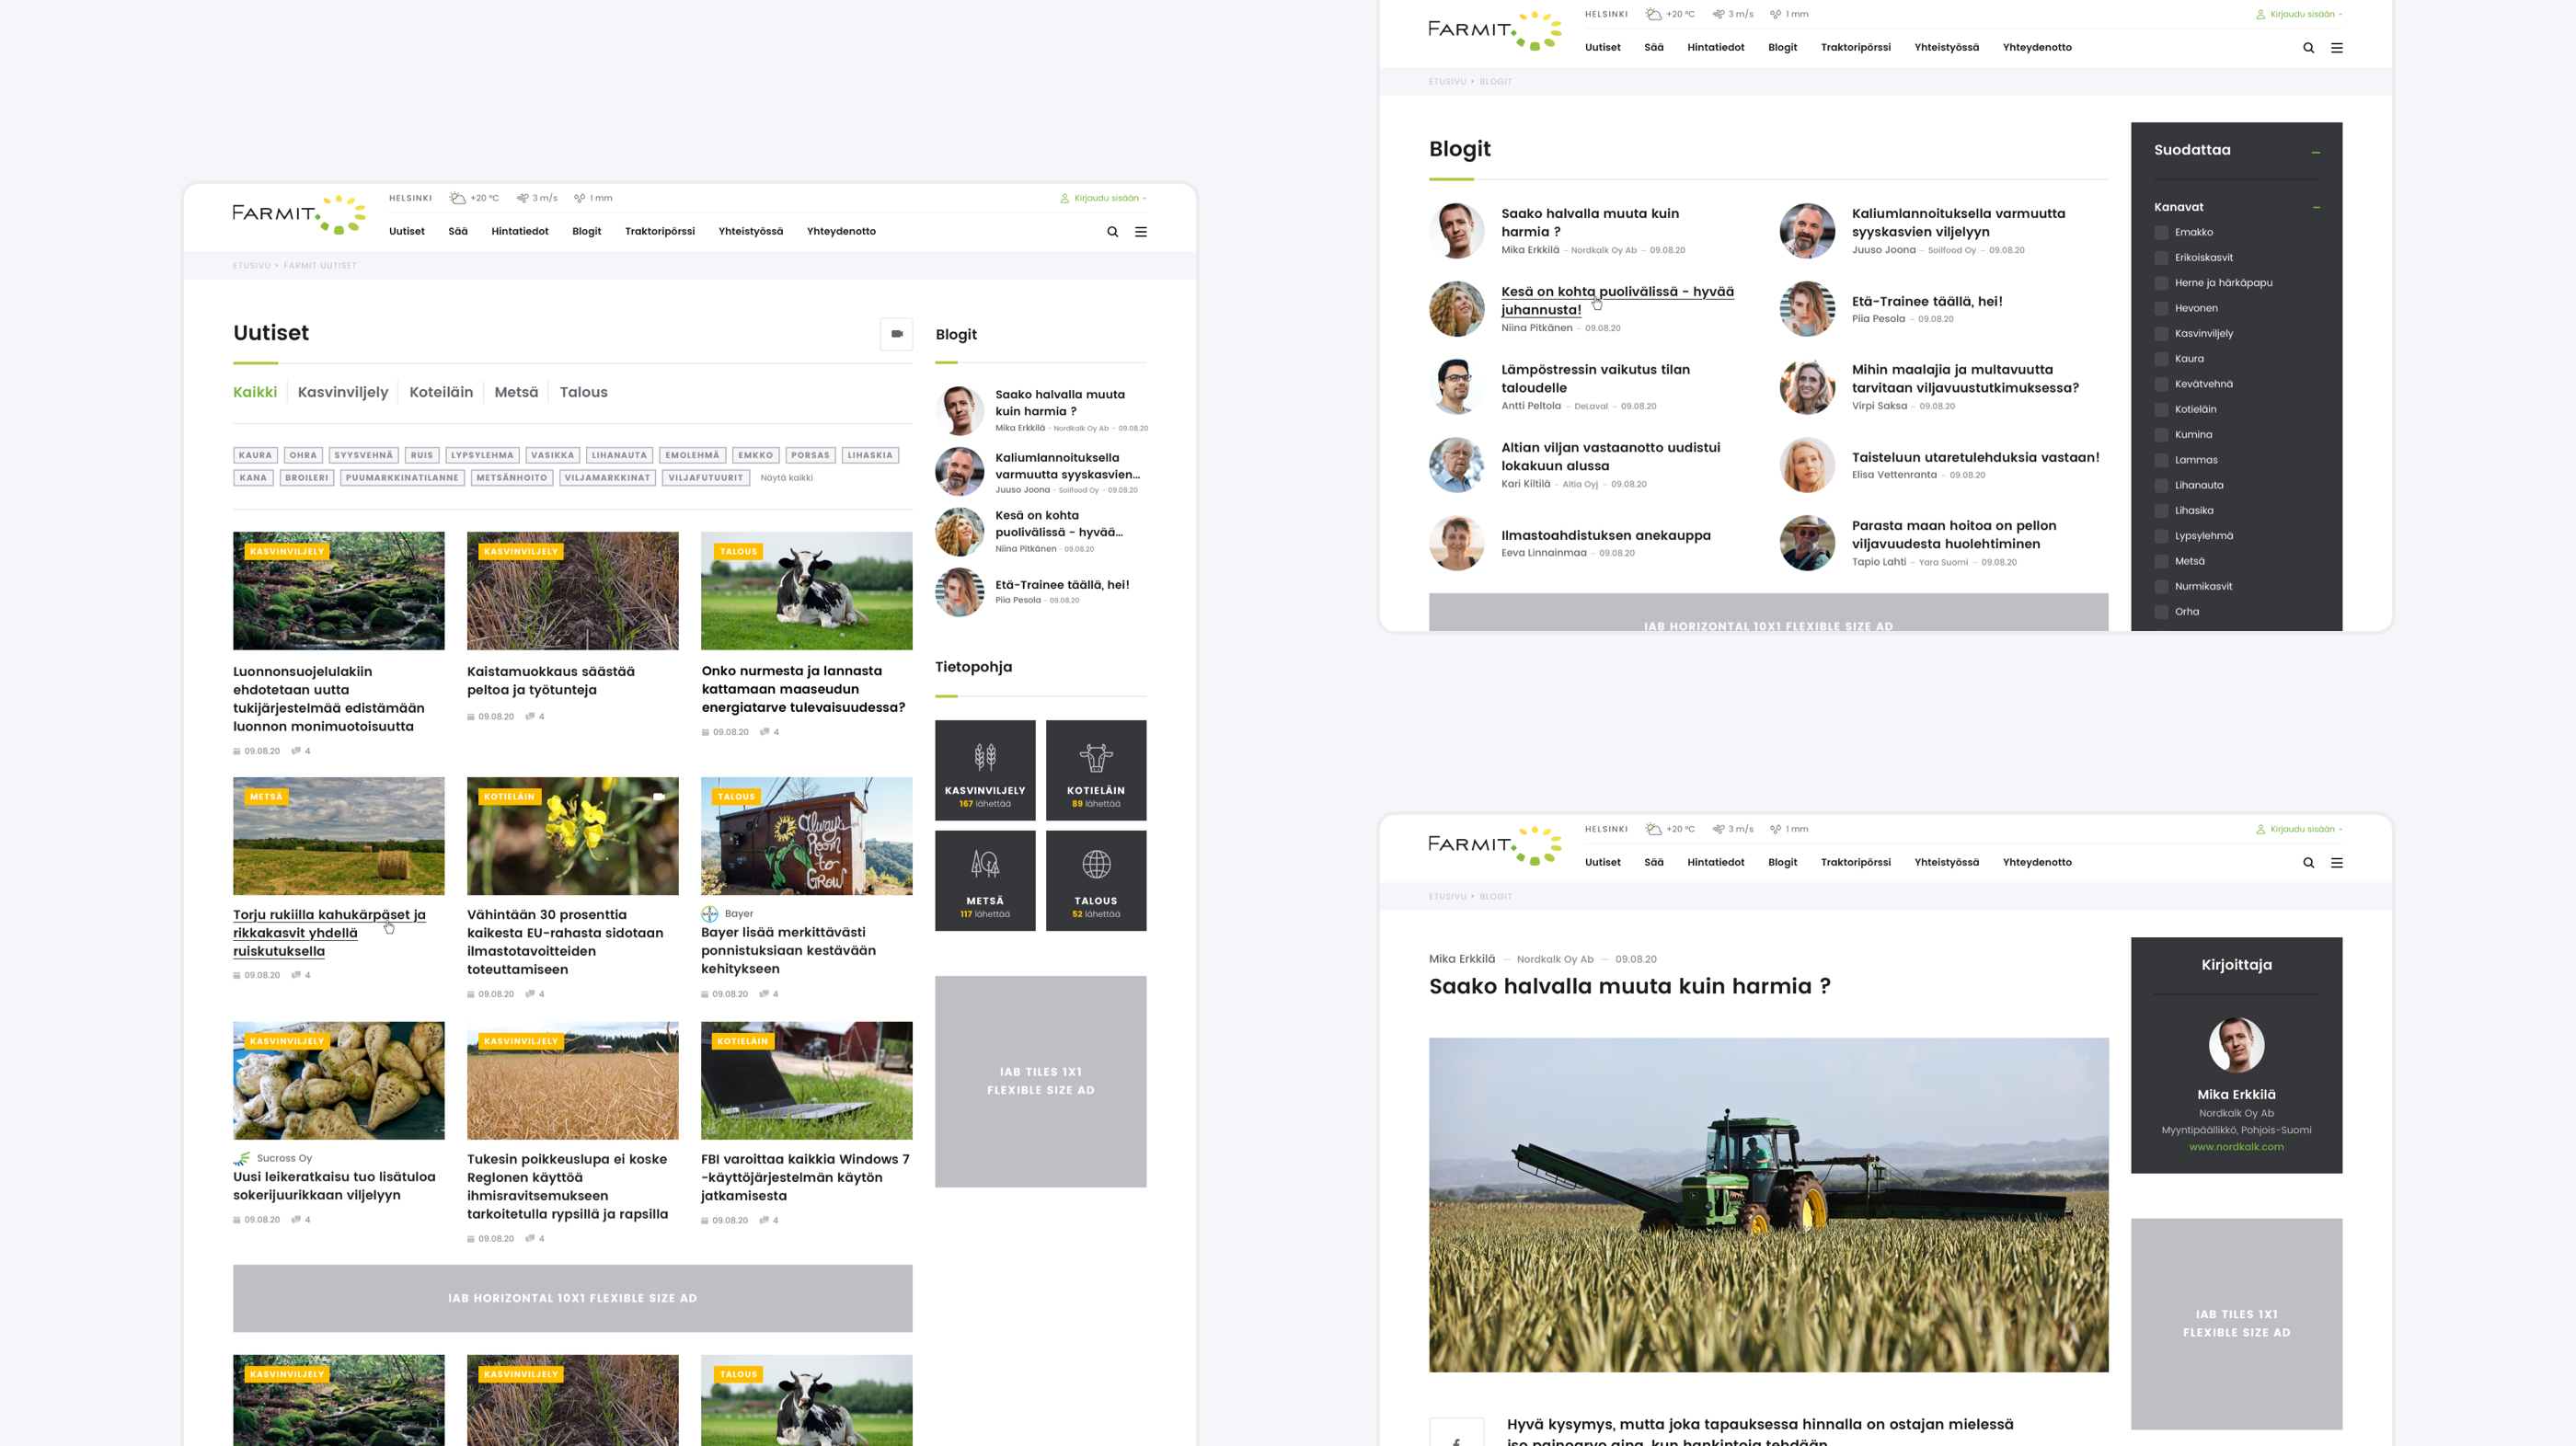The image size is (2576, 1446).
Task: Collapse the Kanavat filter section
Action: (x=2315, y=208)
